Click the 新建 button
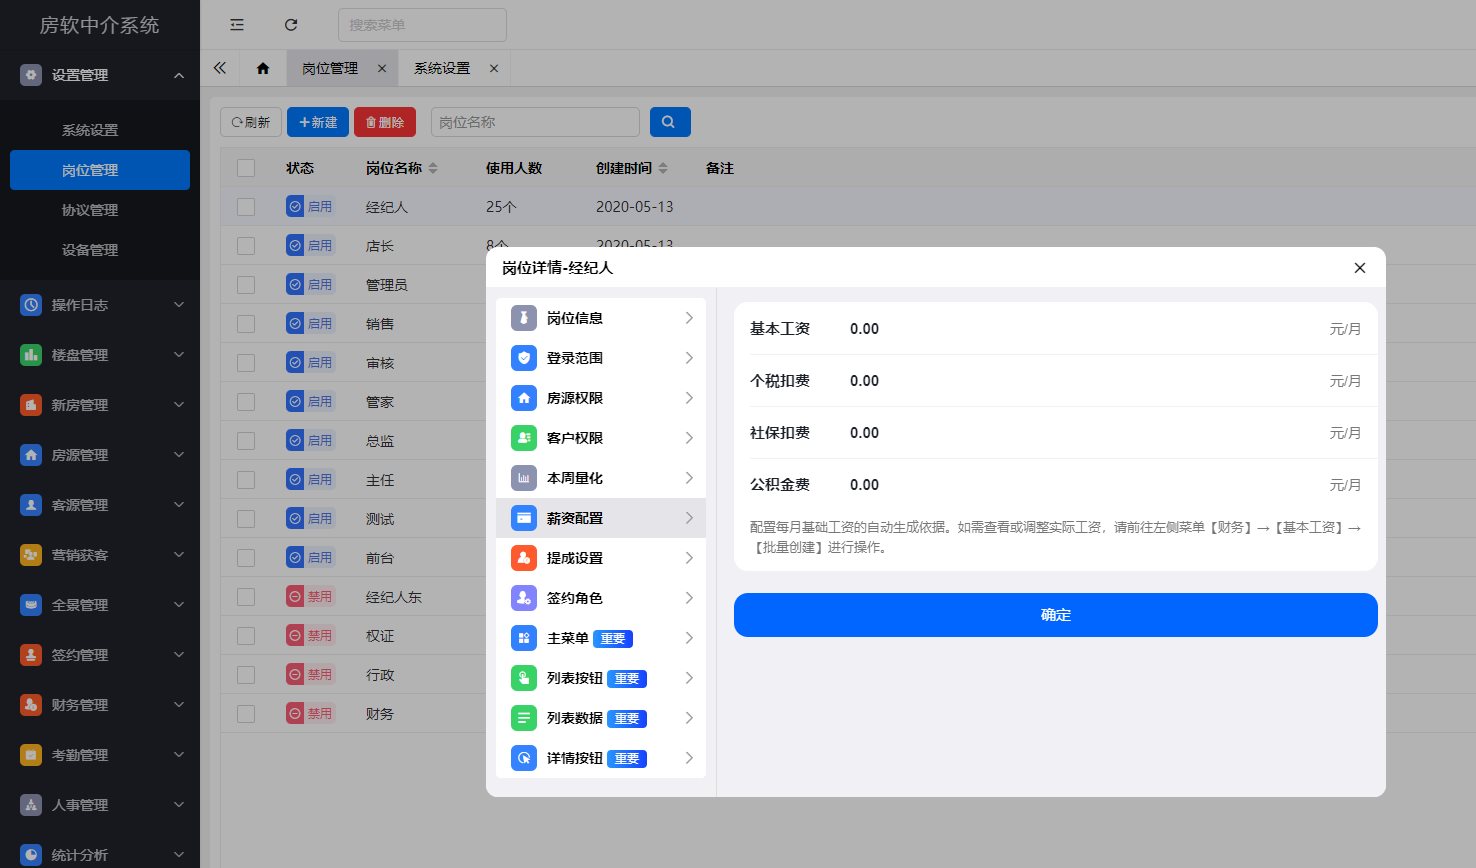 coord(318,122)
